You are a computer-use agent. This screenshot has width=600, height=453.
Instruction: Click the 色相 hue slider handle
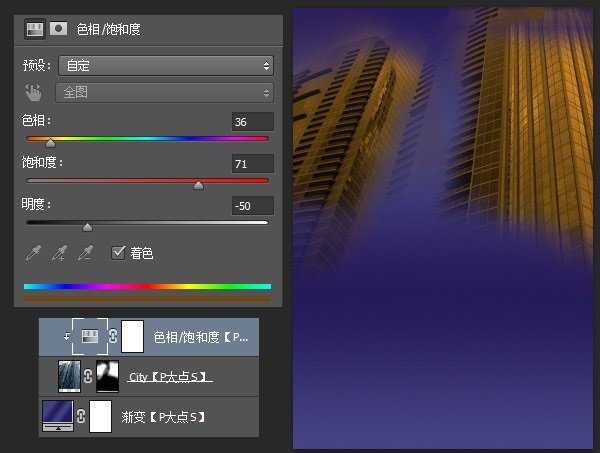point(50,143)
